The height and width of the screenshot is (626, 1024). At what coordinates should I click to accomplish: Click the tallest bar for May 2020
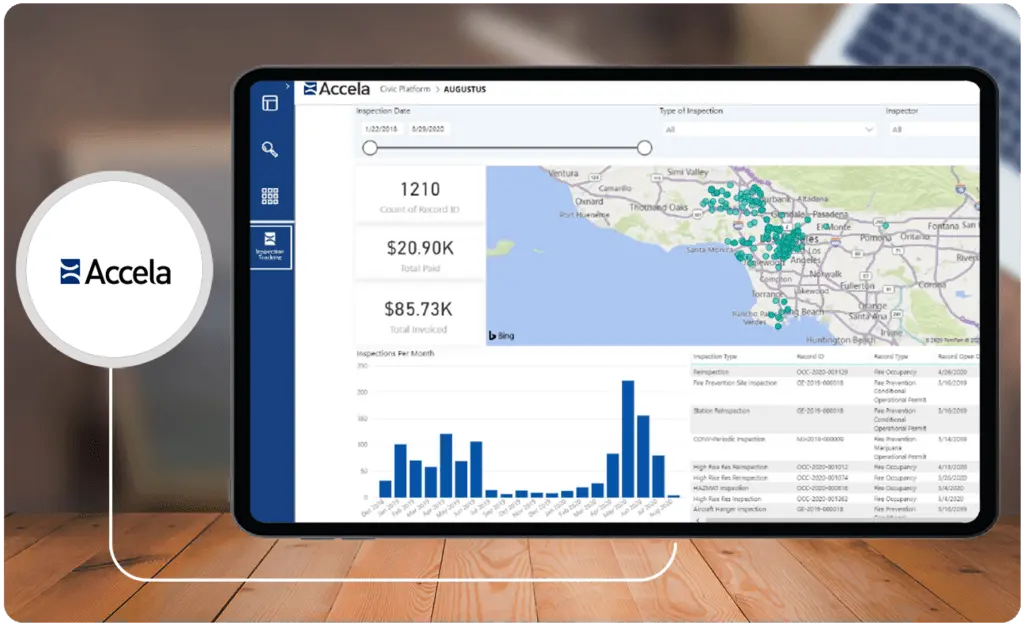[628, 439]
